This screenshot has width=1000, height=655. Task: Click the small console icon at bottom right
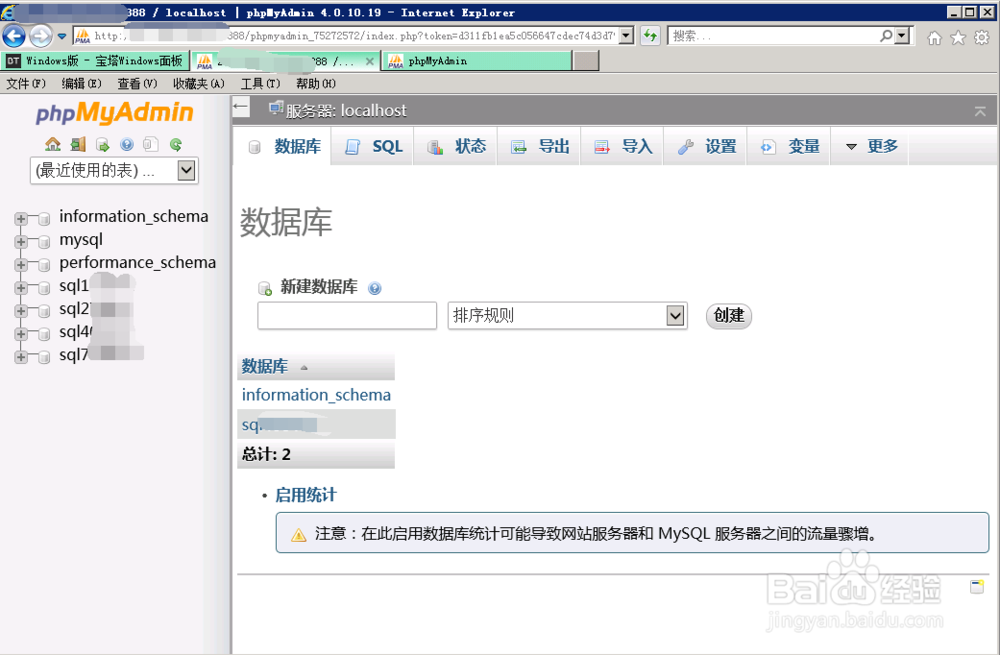pos(977,586)
